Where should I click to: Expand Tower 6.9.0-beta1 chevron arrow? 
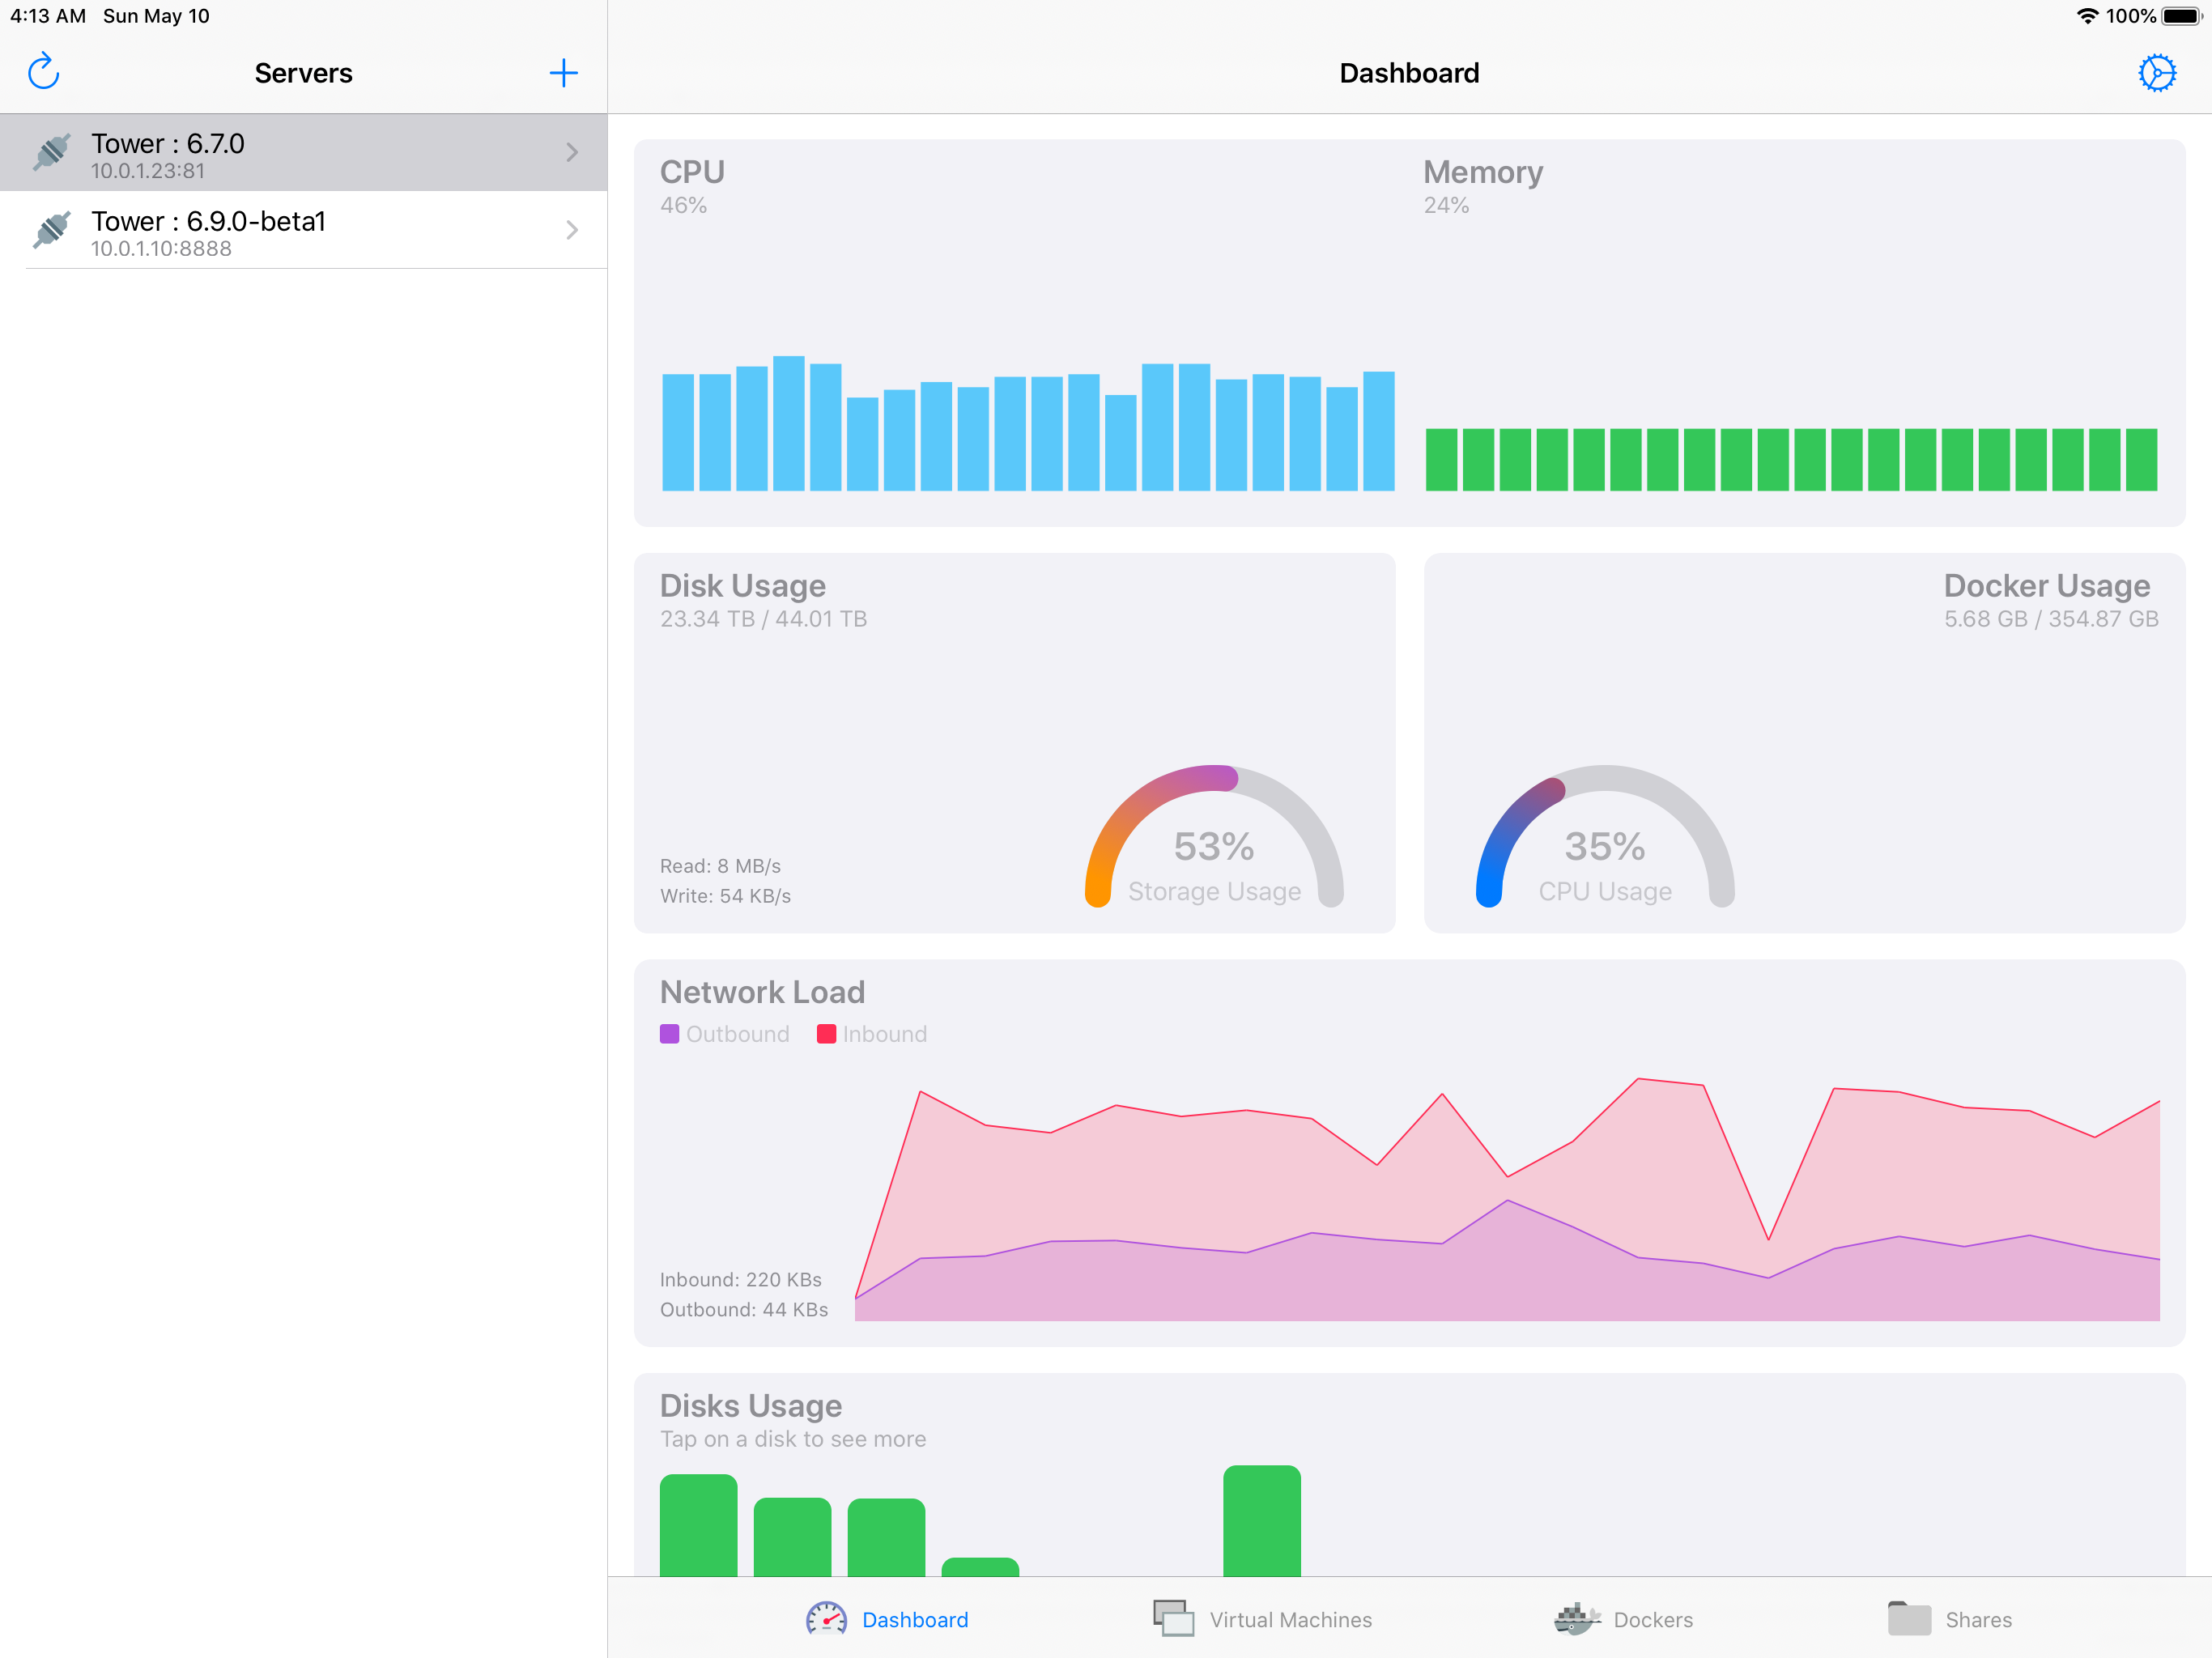click(572, 230)
